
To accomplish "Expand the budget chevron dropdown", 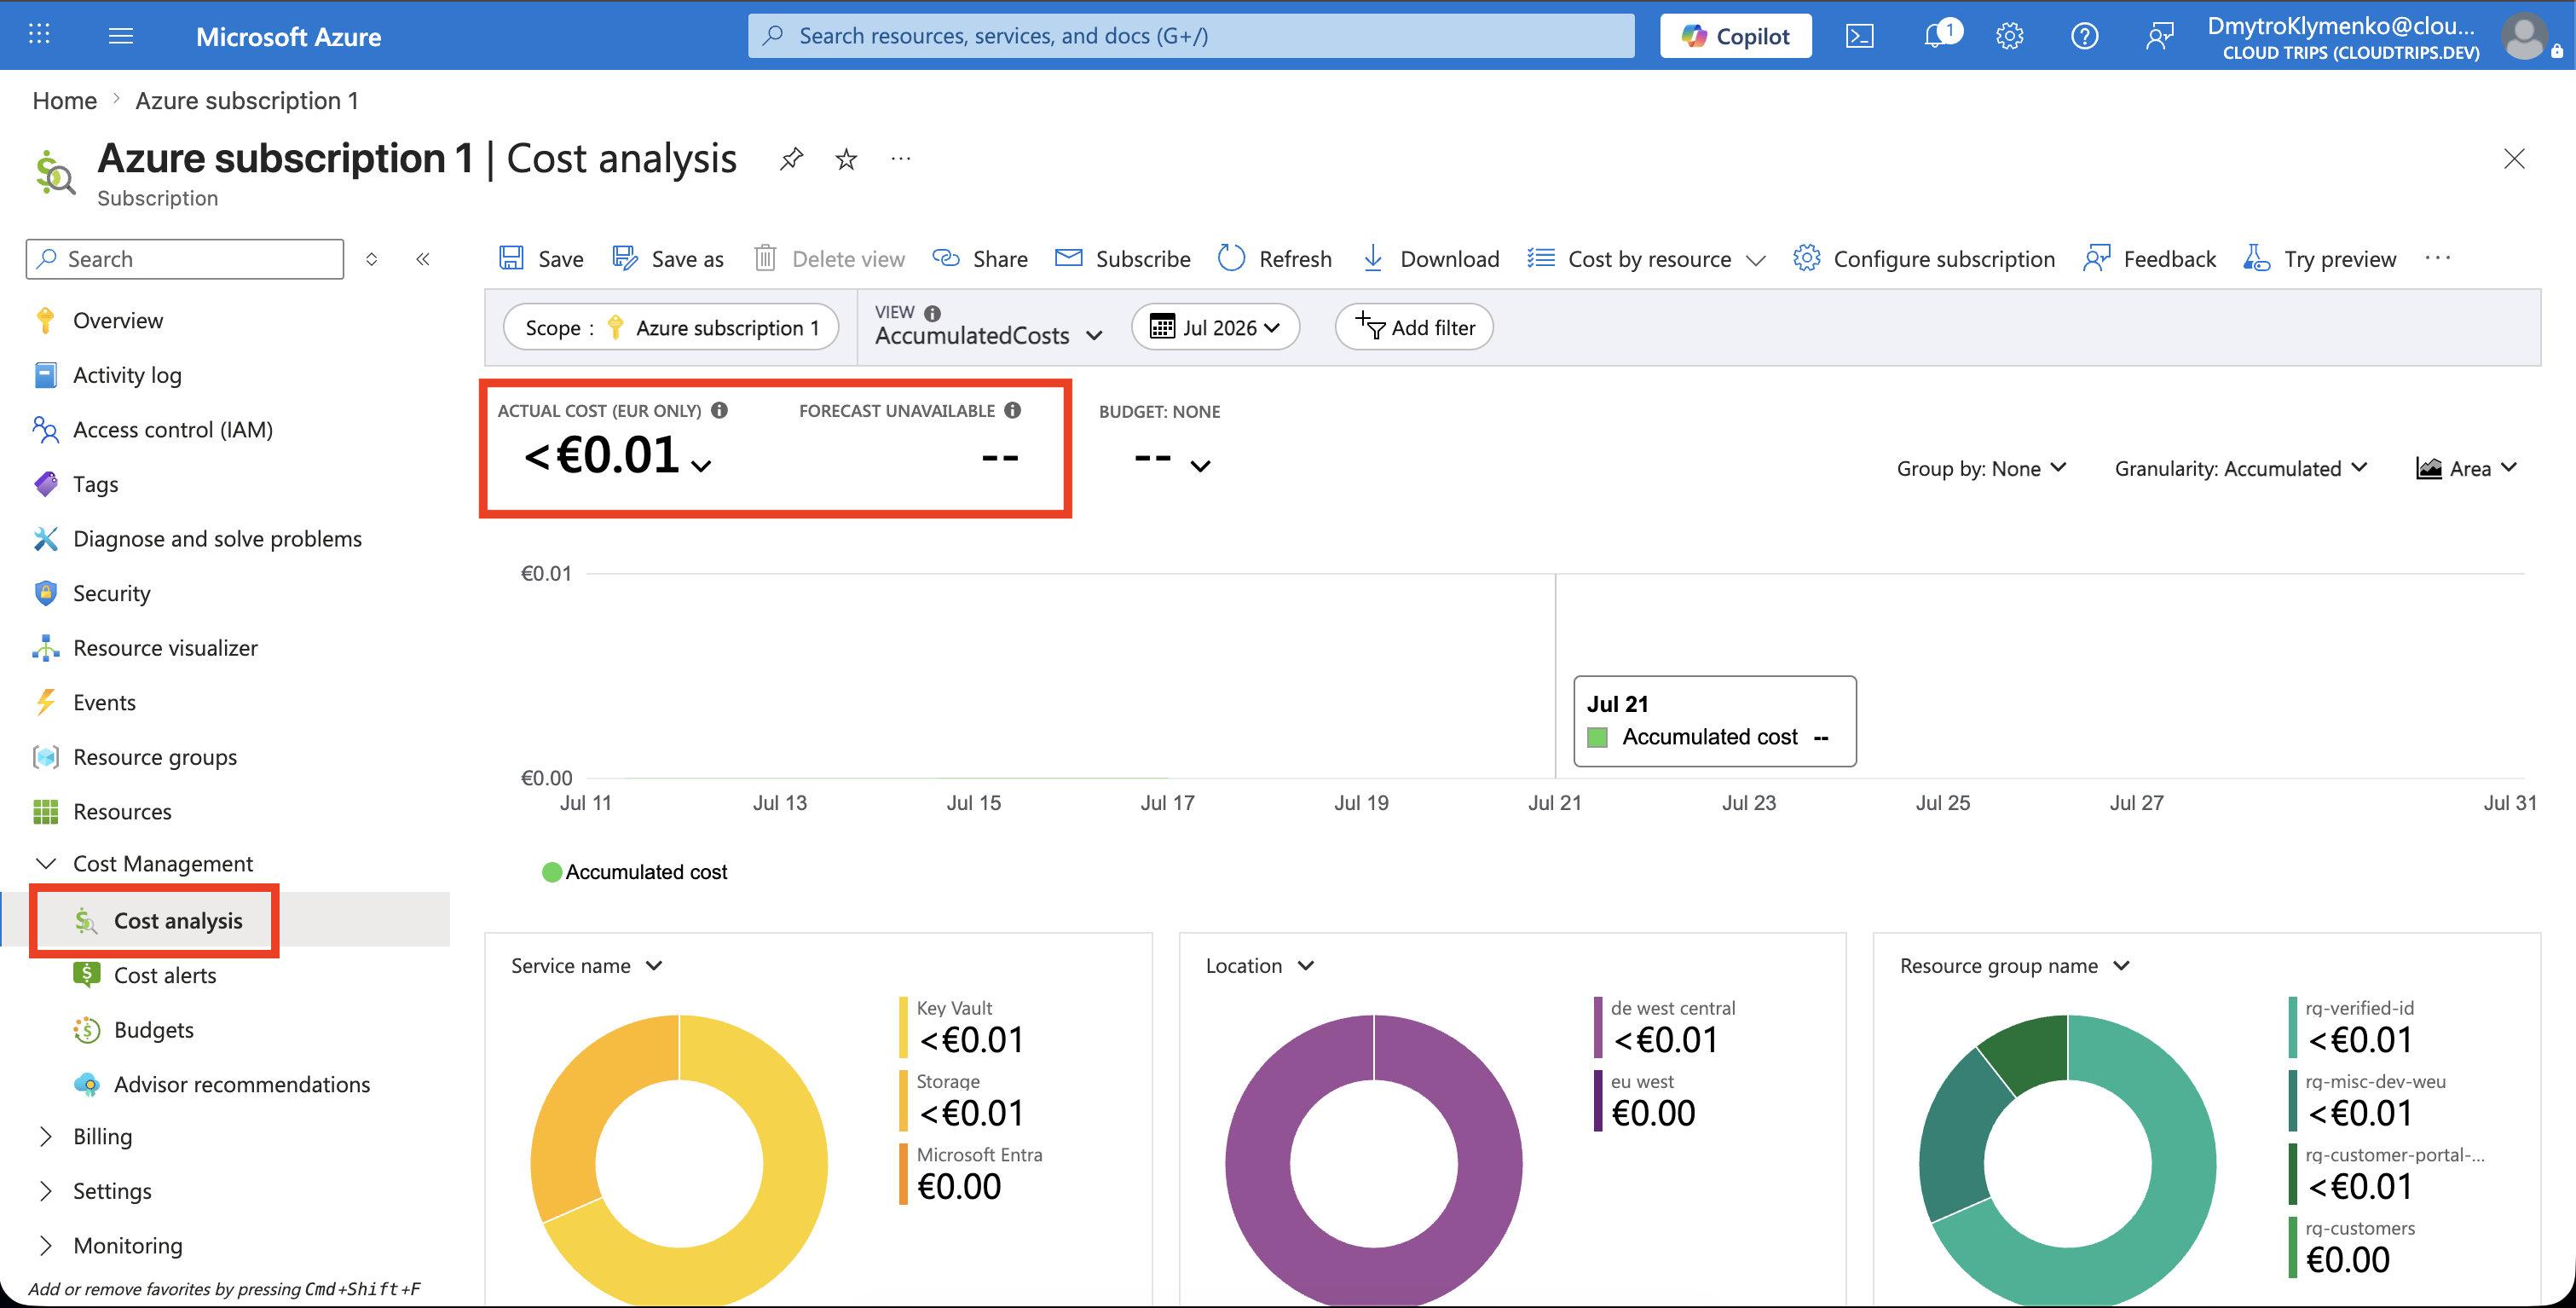I will pos(1200,466).
